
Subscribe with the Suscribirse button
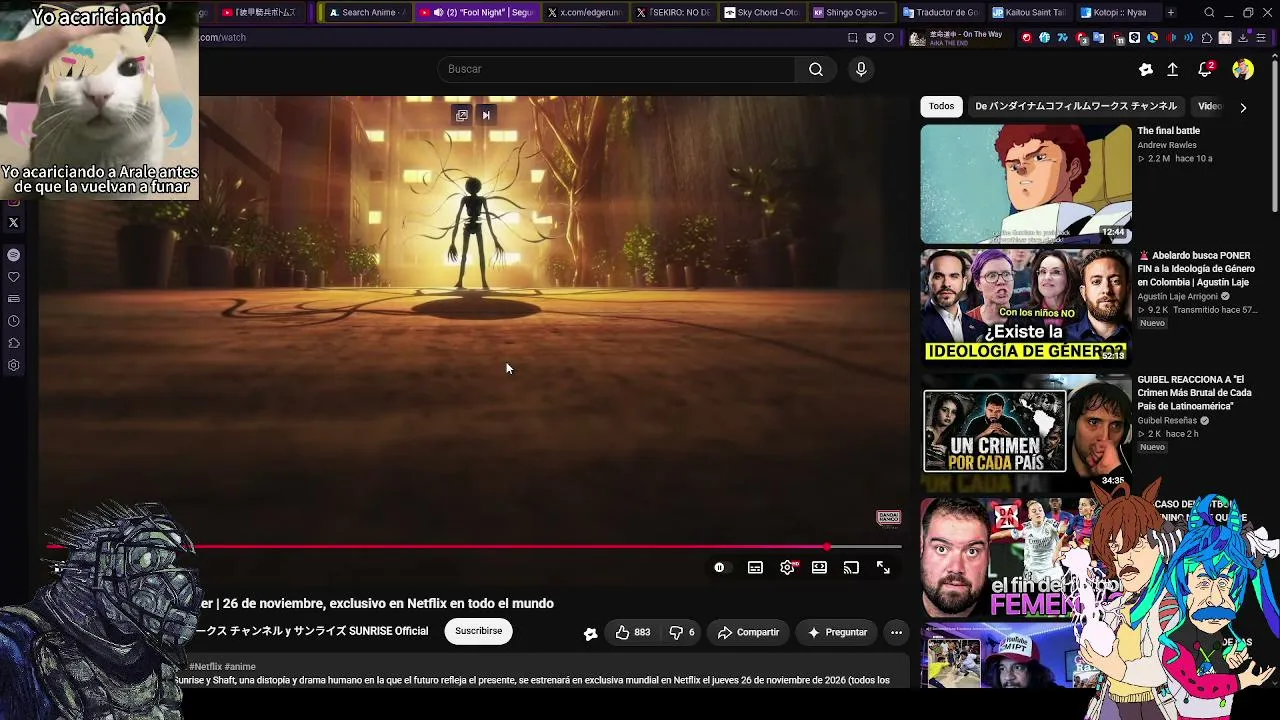tap(479, 631)
